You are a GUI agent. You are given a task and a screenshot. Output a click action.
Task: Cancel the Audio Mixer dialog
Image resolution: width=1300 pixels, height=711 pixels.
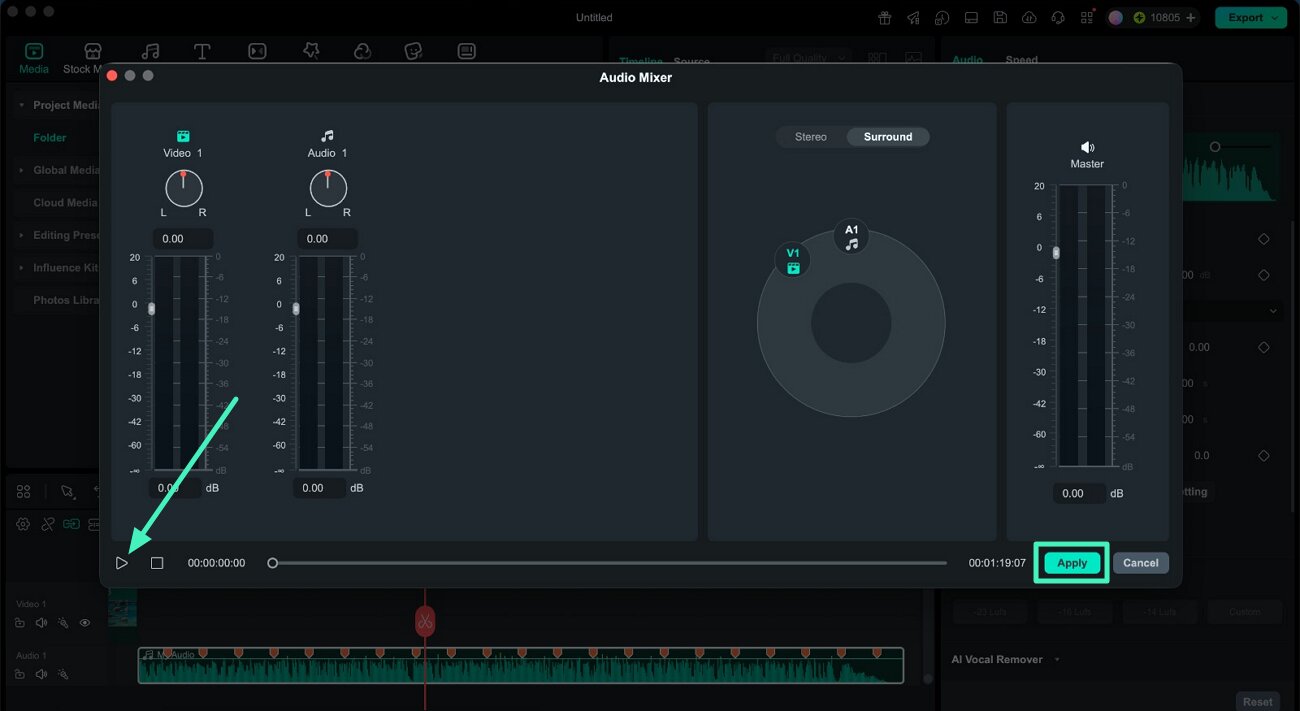pos(1140,563)
